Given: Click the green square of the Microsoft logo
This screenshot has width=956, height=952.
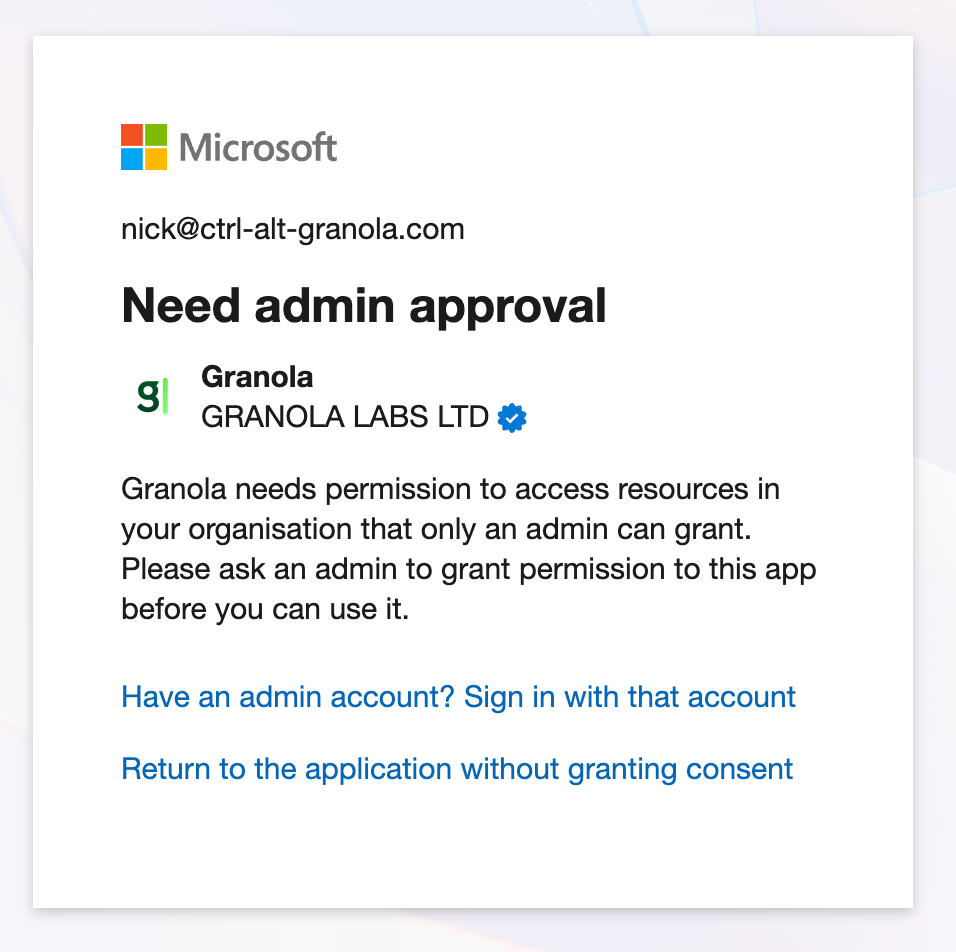Looking at the screenshot, I should [157, 135].
